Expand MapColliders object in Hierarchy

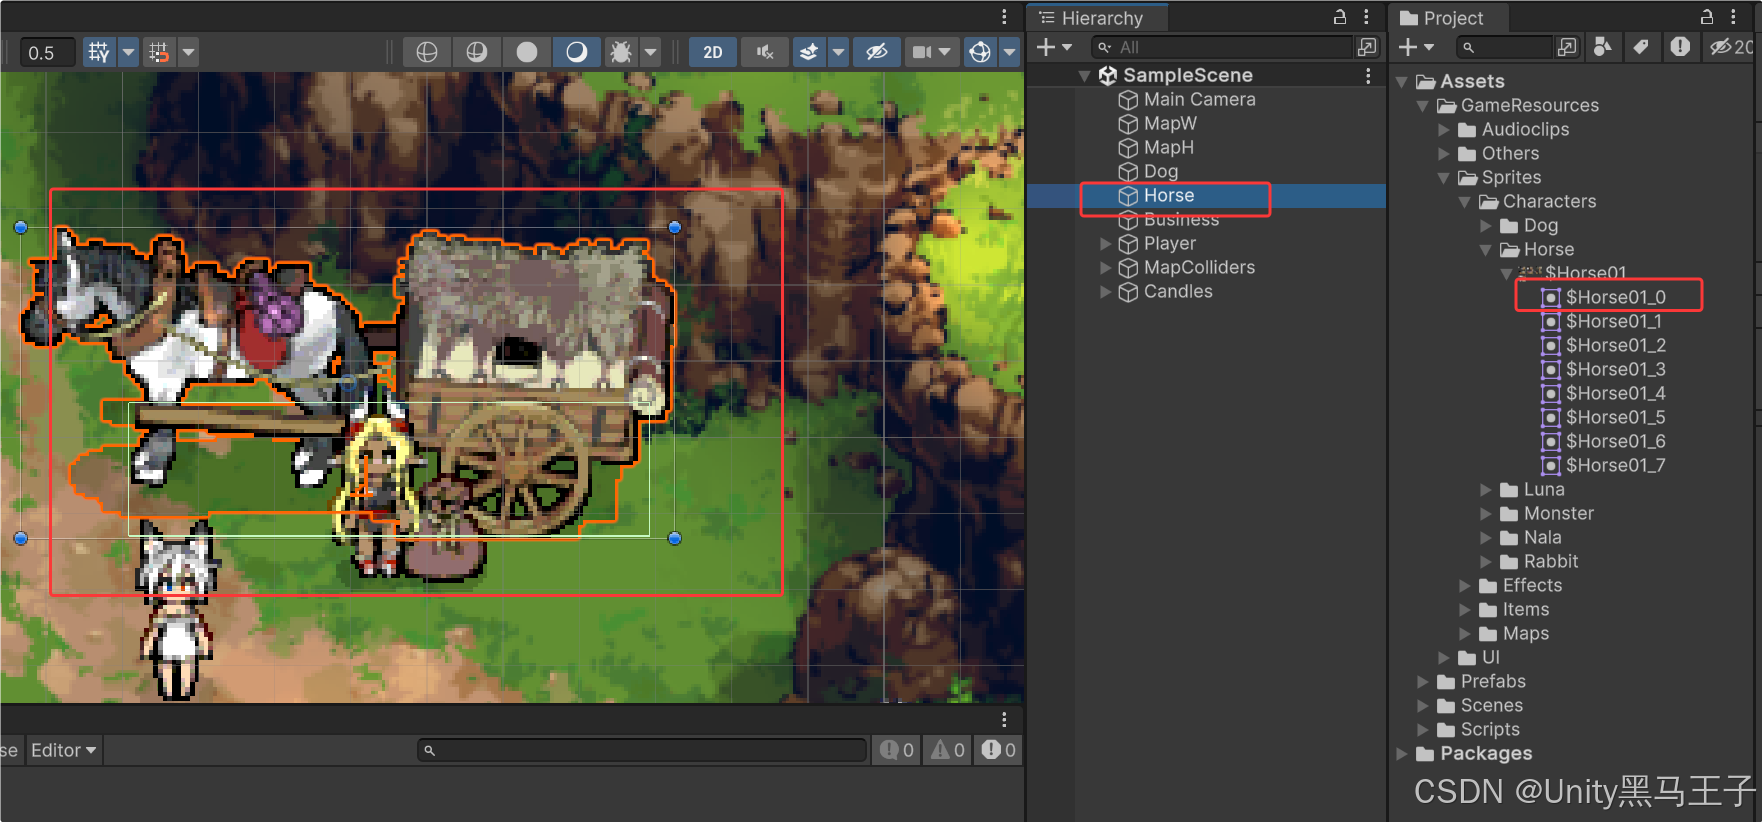[x=1105, y=268]
